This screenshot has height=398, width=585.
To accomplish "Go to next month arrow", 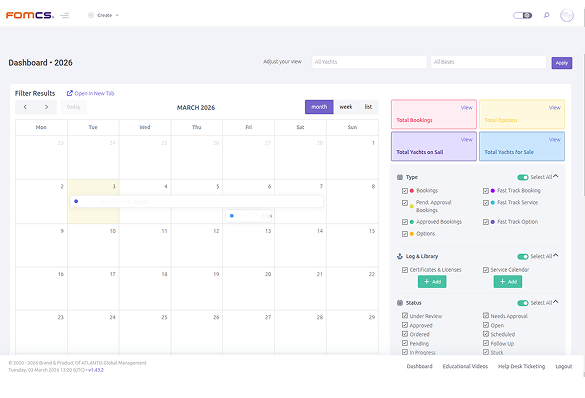I will click(46, 107).
